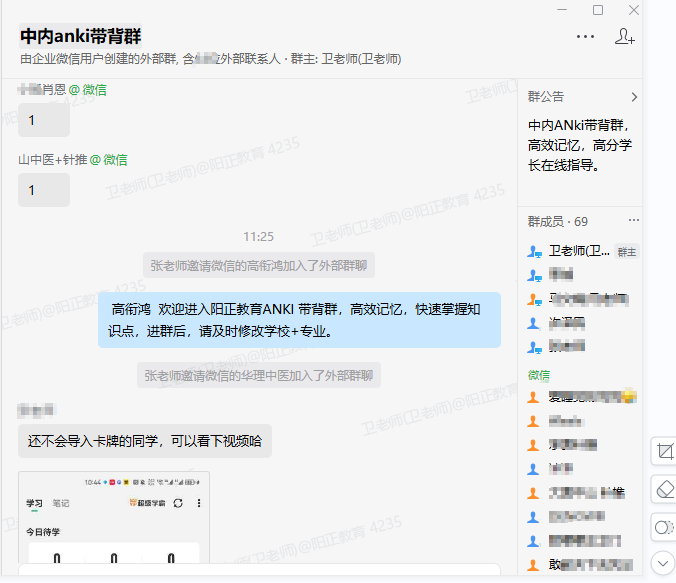The image size is (676, 583).
Task: Open the announcement text 中内ANki带背群
Action: tap(579, 145)
